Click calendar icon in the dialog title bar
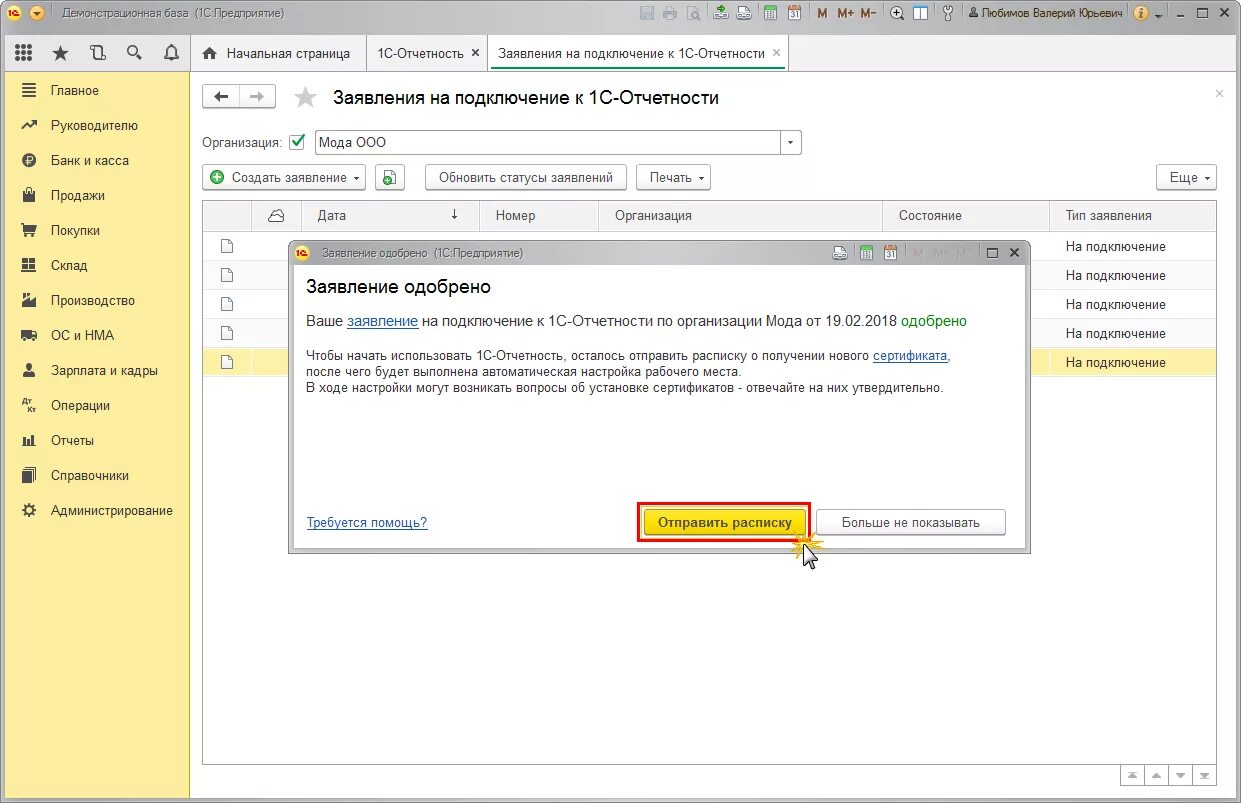 [890, 253]
